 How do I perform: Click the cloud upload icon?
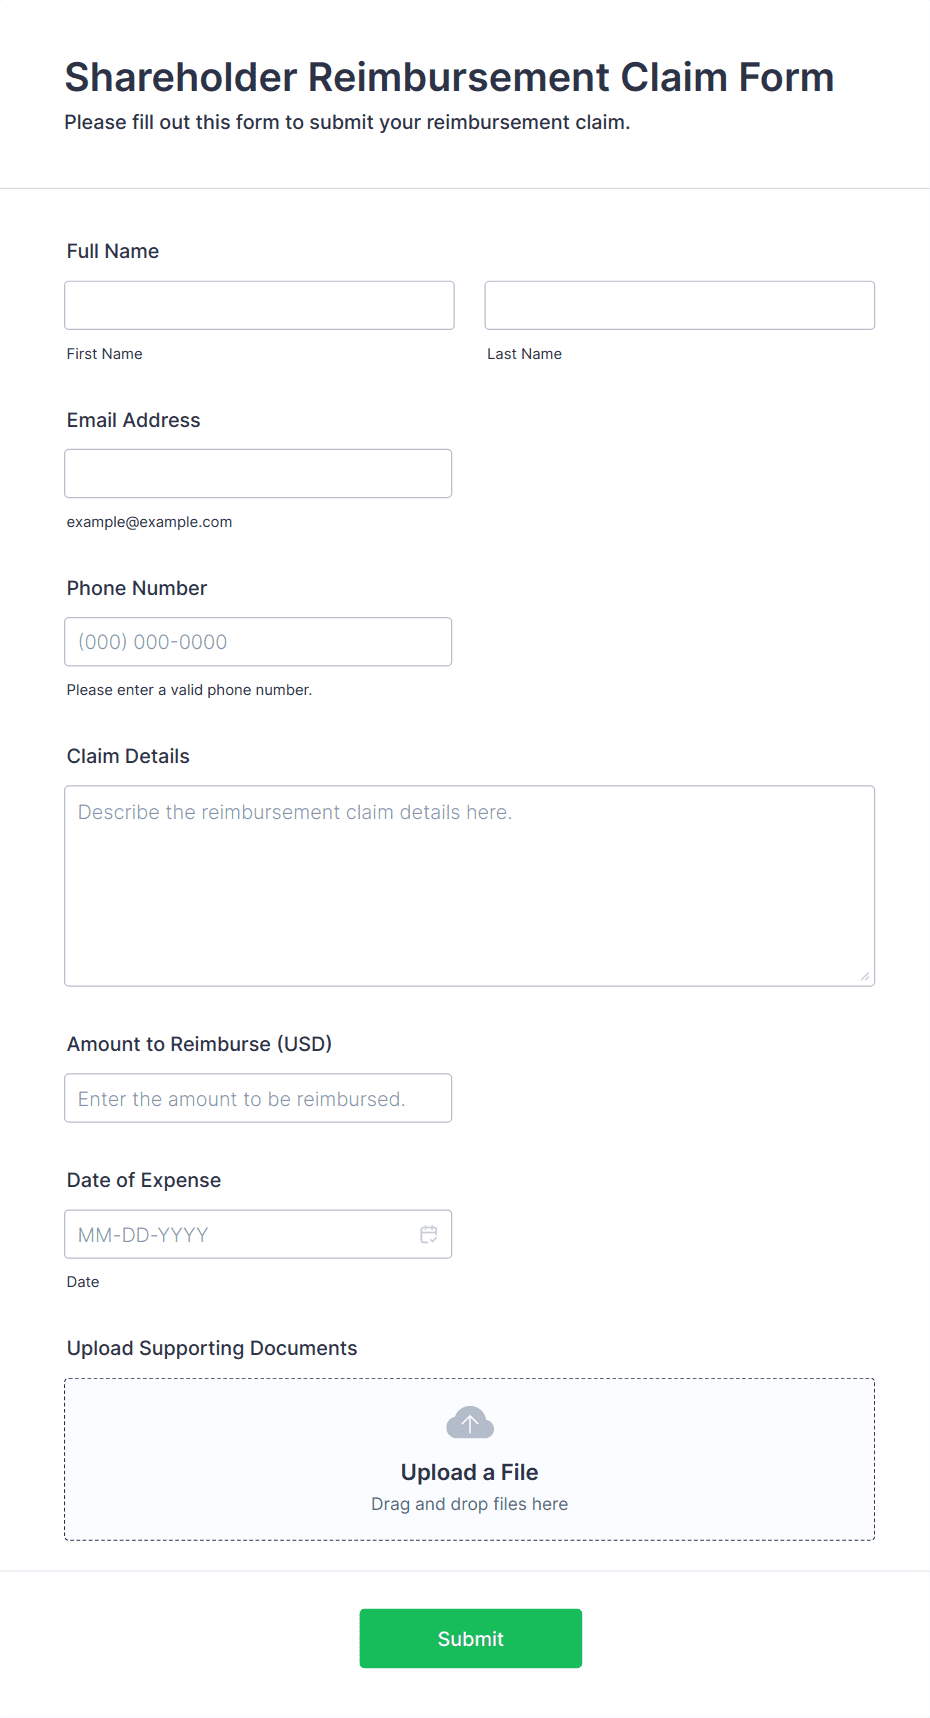(470, 1422)
